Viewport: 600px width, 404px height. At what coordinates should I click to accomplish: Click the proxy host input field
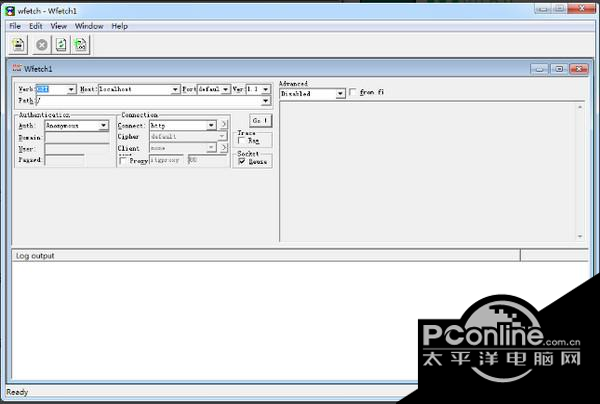pyautogui.click(x=166, y=160)
